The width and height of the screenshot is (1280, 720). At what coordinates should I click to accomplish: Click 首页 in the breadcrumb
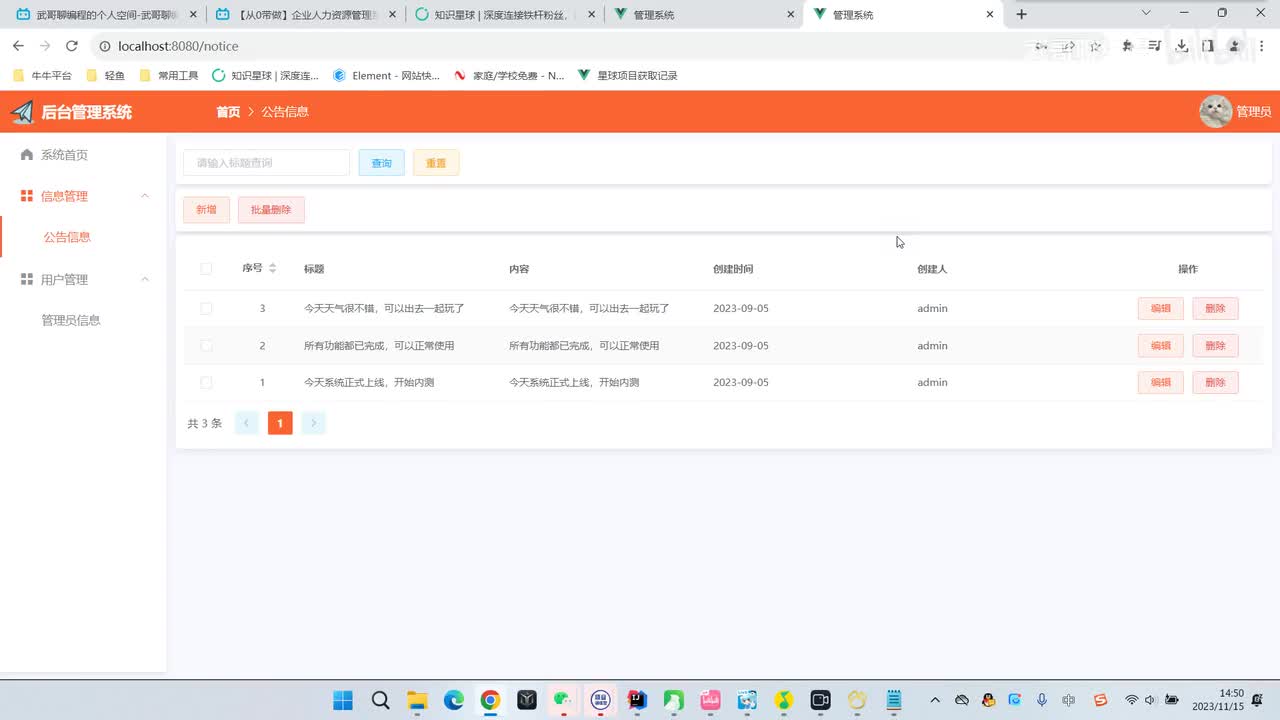pos(228,112)
